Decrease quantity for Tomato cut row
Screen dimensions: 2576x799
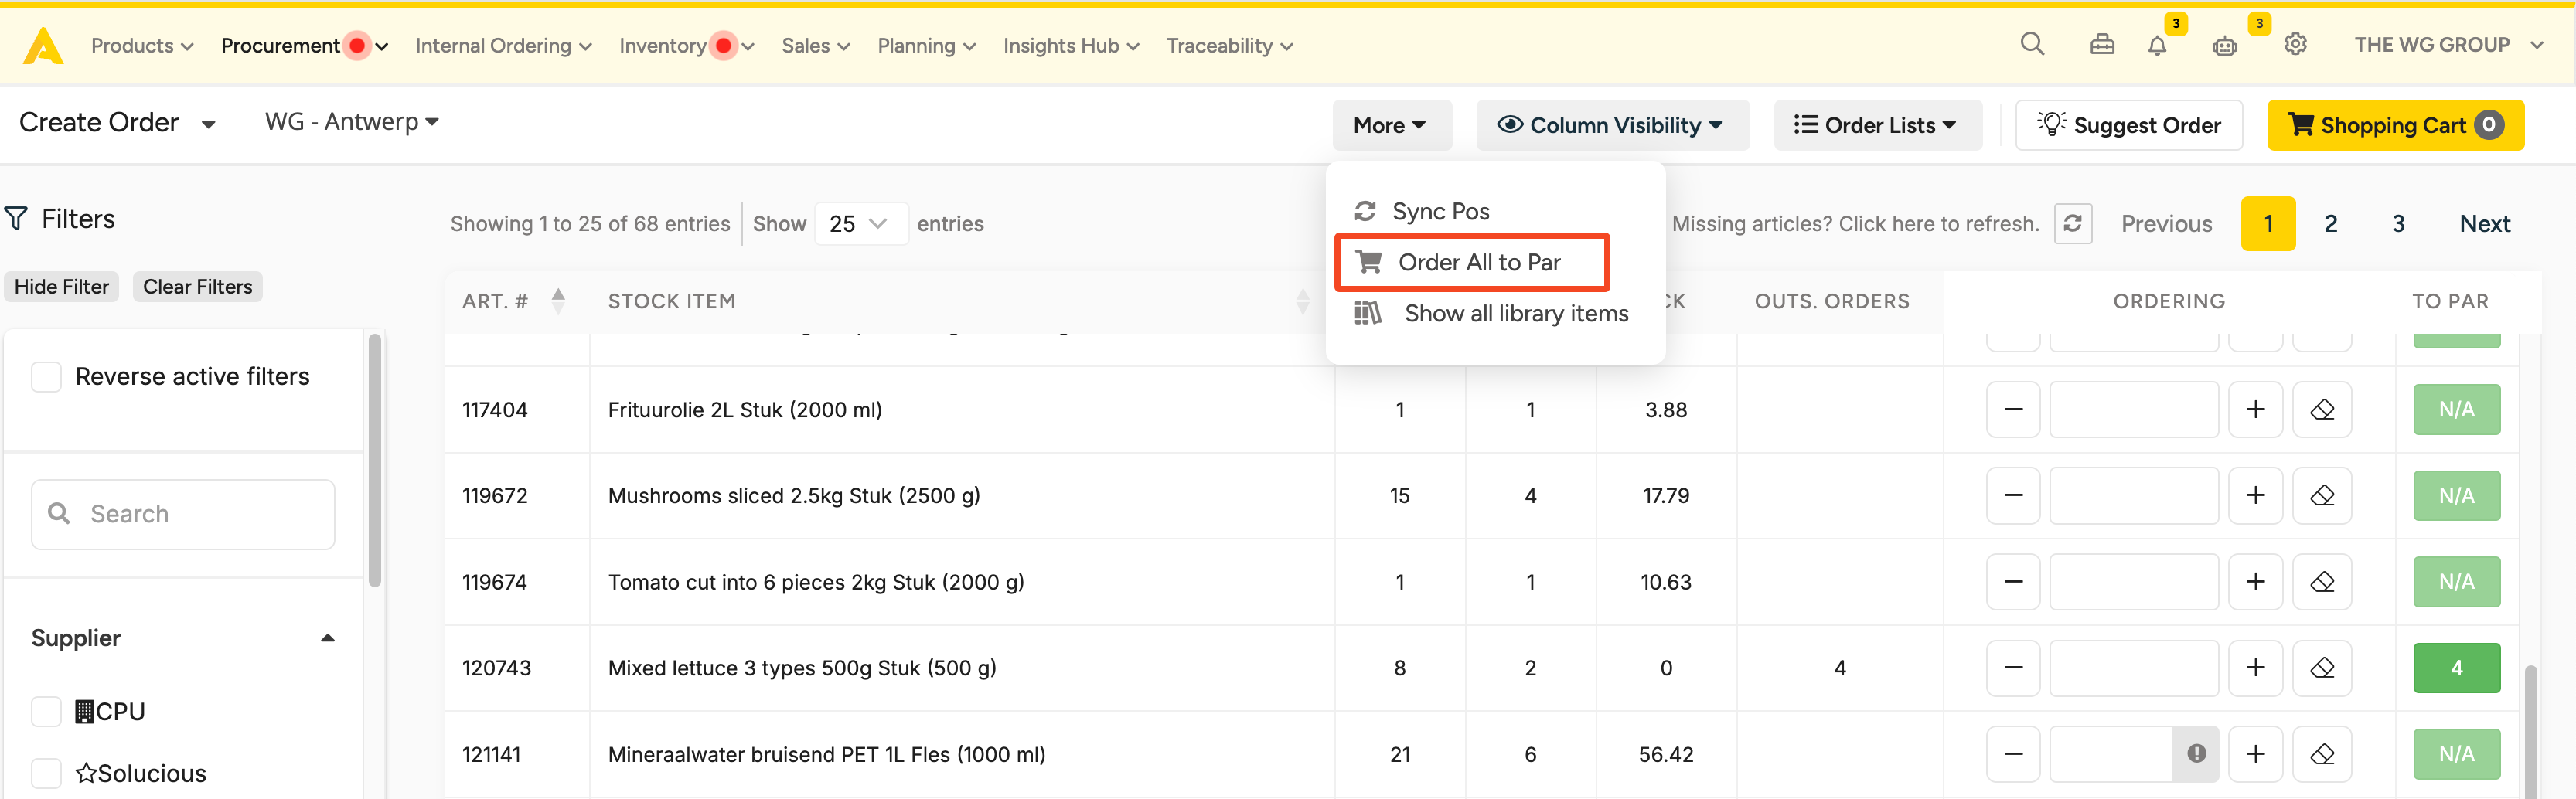pos(2013,582)
